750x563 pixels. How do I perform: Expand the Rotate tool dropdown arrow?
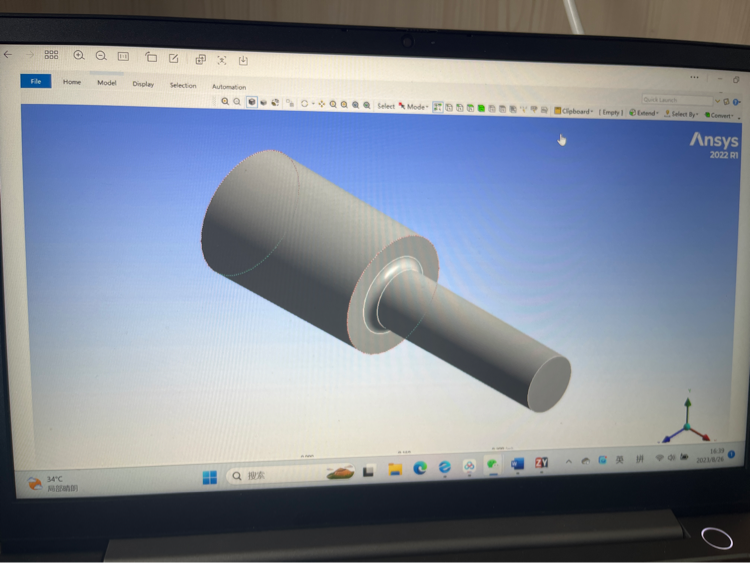pyautogui.click(x=313, y=103)
